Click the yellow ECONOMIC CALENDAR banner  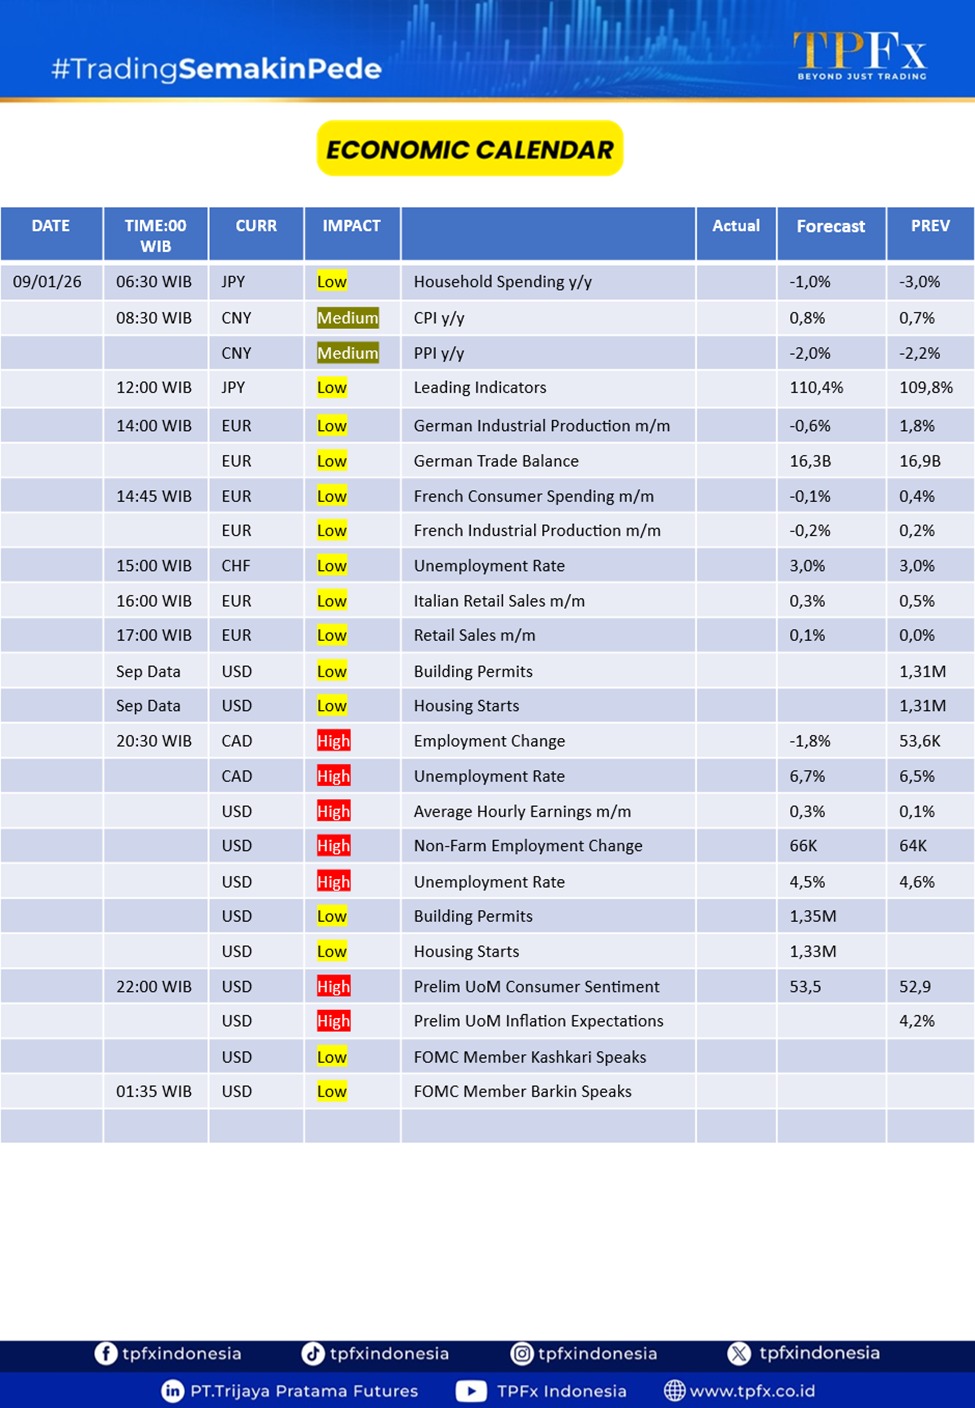pos(470,149)
